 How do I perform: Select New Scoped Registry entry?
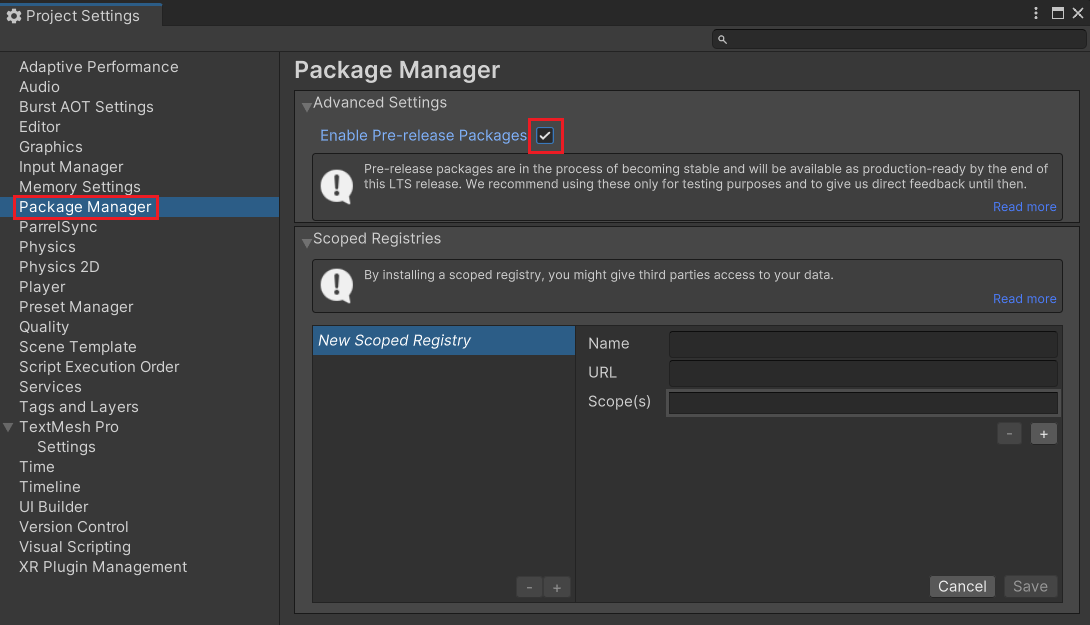[x=444, y=341]
